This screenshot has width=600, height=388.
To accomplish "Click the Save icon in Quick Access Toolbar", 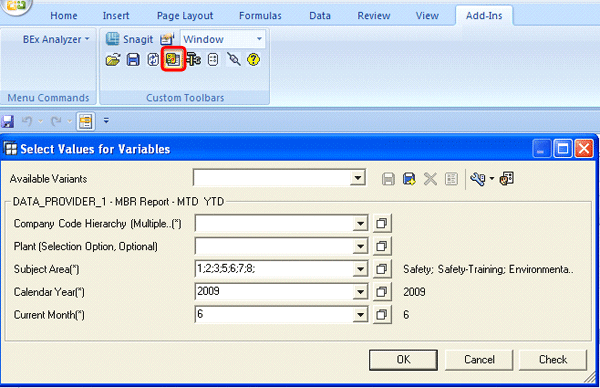I will point(7,122).
